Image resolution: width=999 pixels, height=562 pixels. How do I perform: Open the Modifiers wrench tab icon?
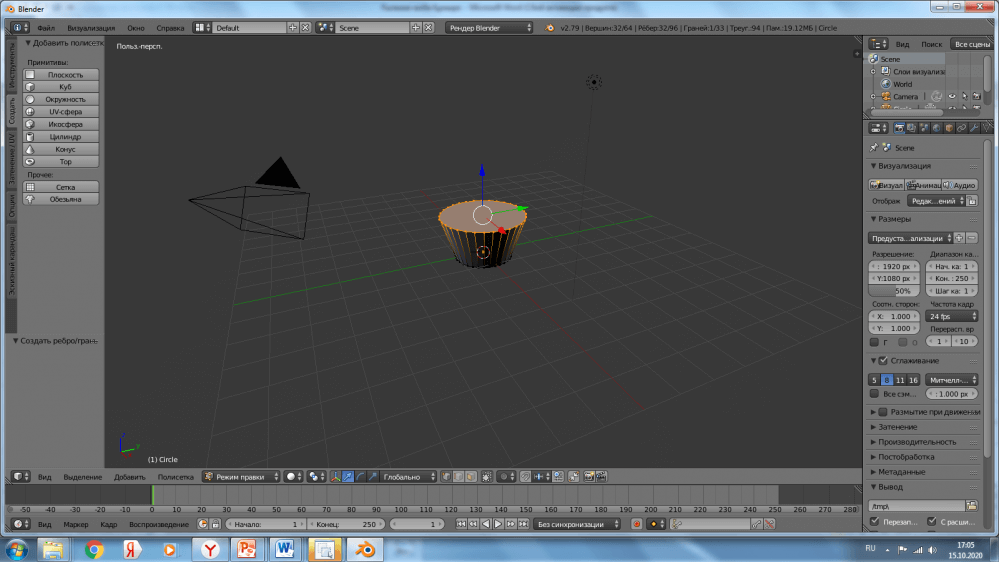click(x=973, y=128)
